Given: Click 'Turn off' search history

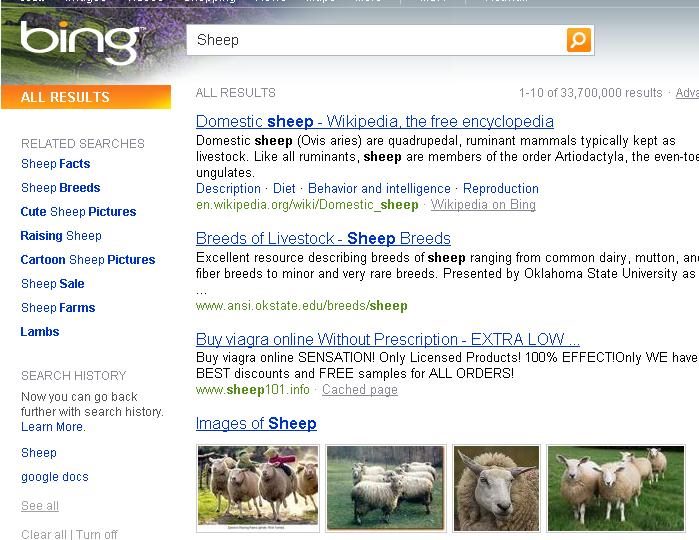Looking at the screenshot, I should (x=97, y=534).
